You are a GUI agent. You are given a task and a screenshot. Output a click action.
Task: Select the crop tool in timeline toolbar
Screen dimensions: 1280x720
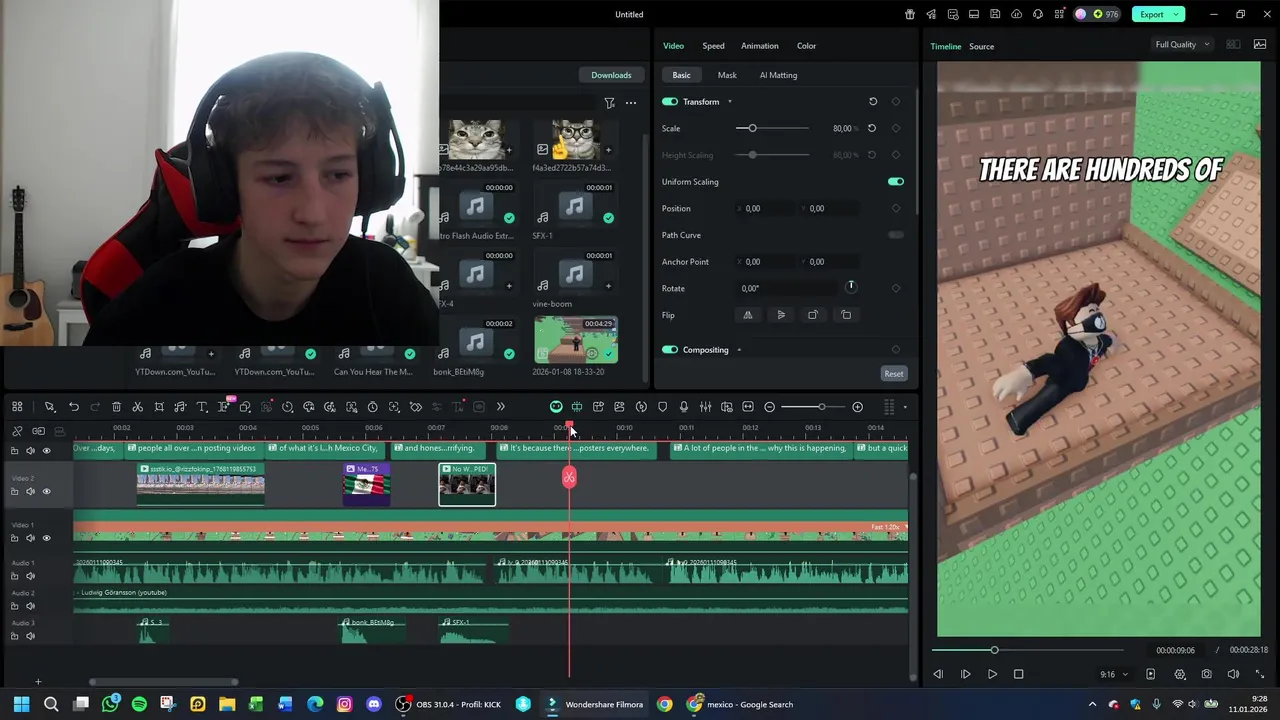(159, 407)
